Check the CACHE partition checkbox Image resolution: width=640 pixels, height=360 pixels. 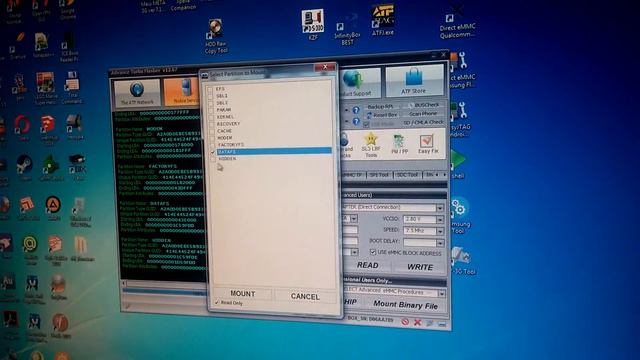point(212,131)
